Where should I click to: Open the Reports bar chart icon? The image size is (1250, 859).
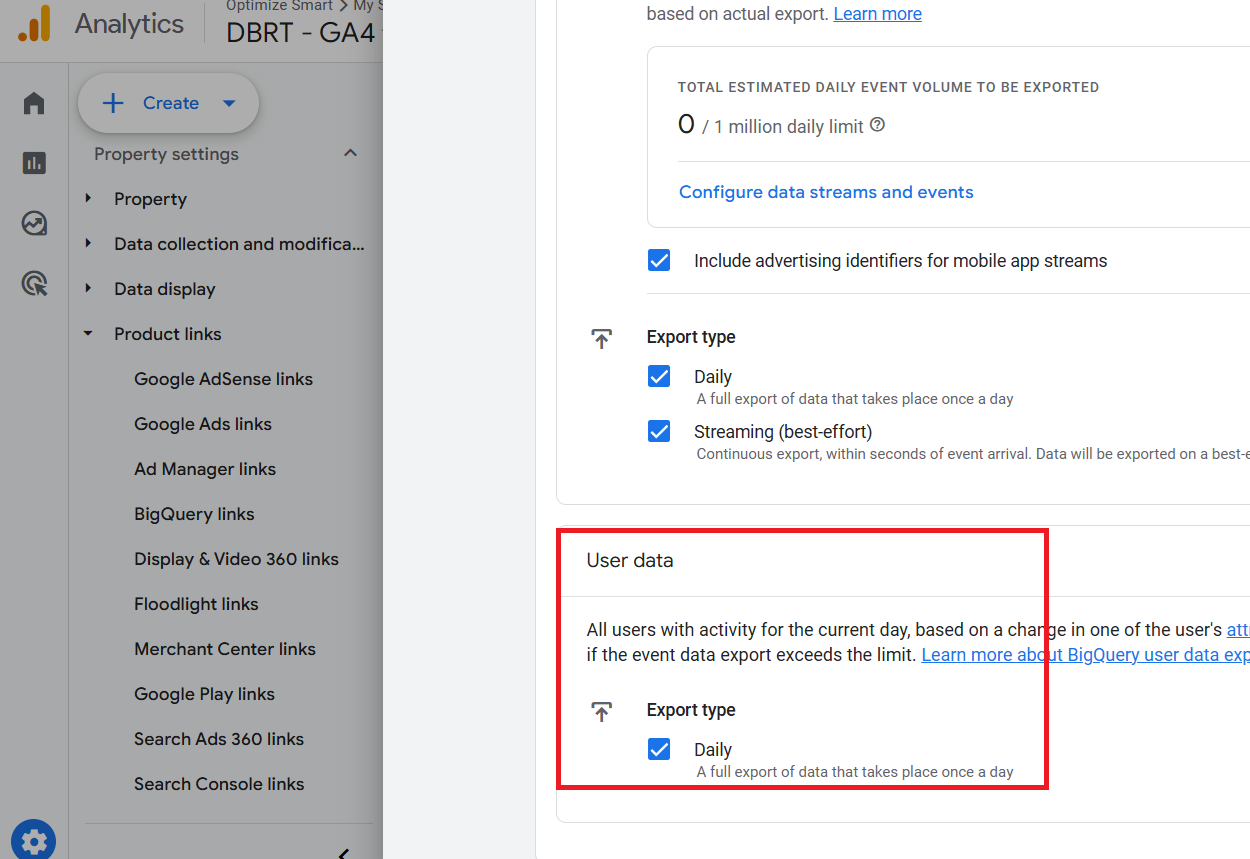tap(34, 163)
